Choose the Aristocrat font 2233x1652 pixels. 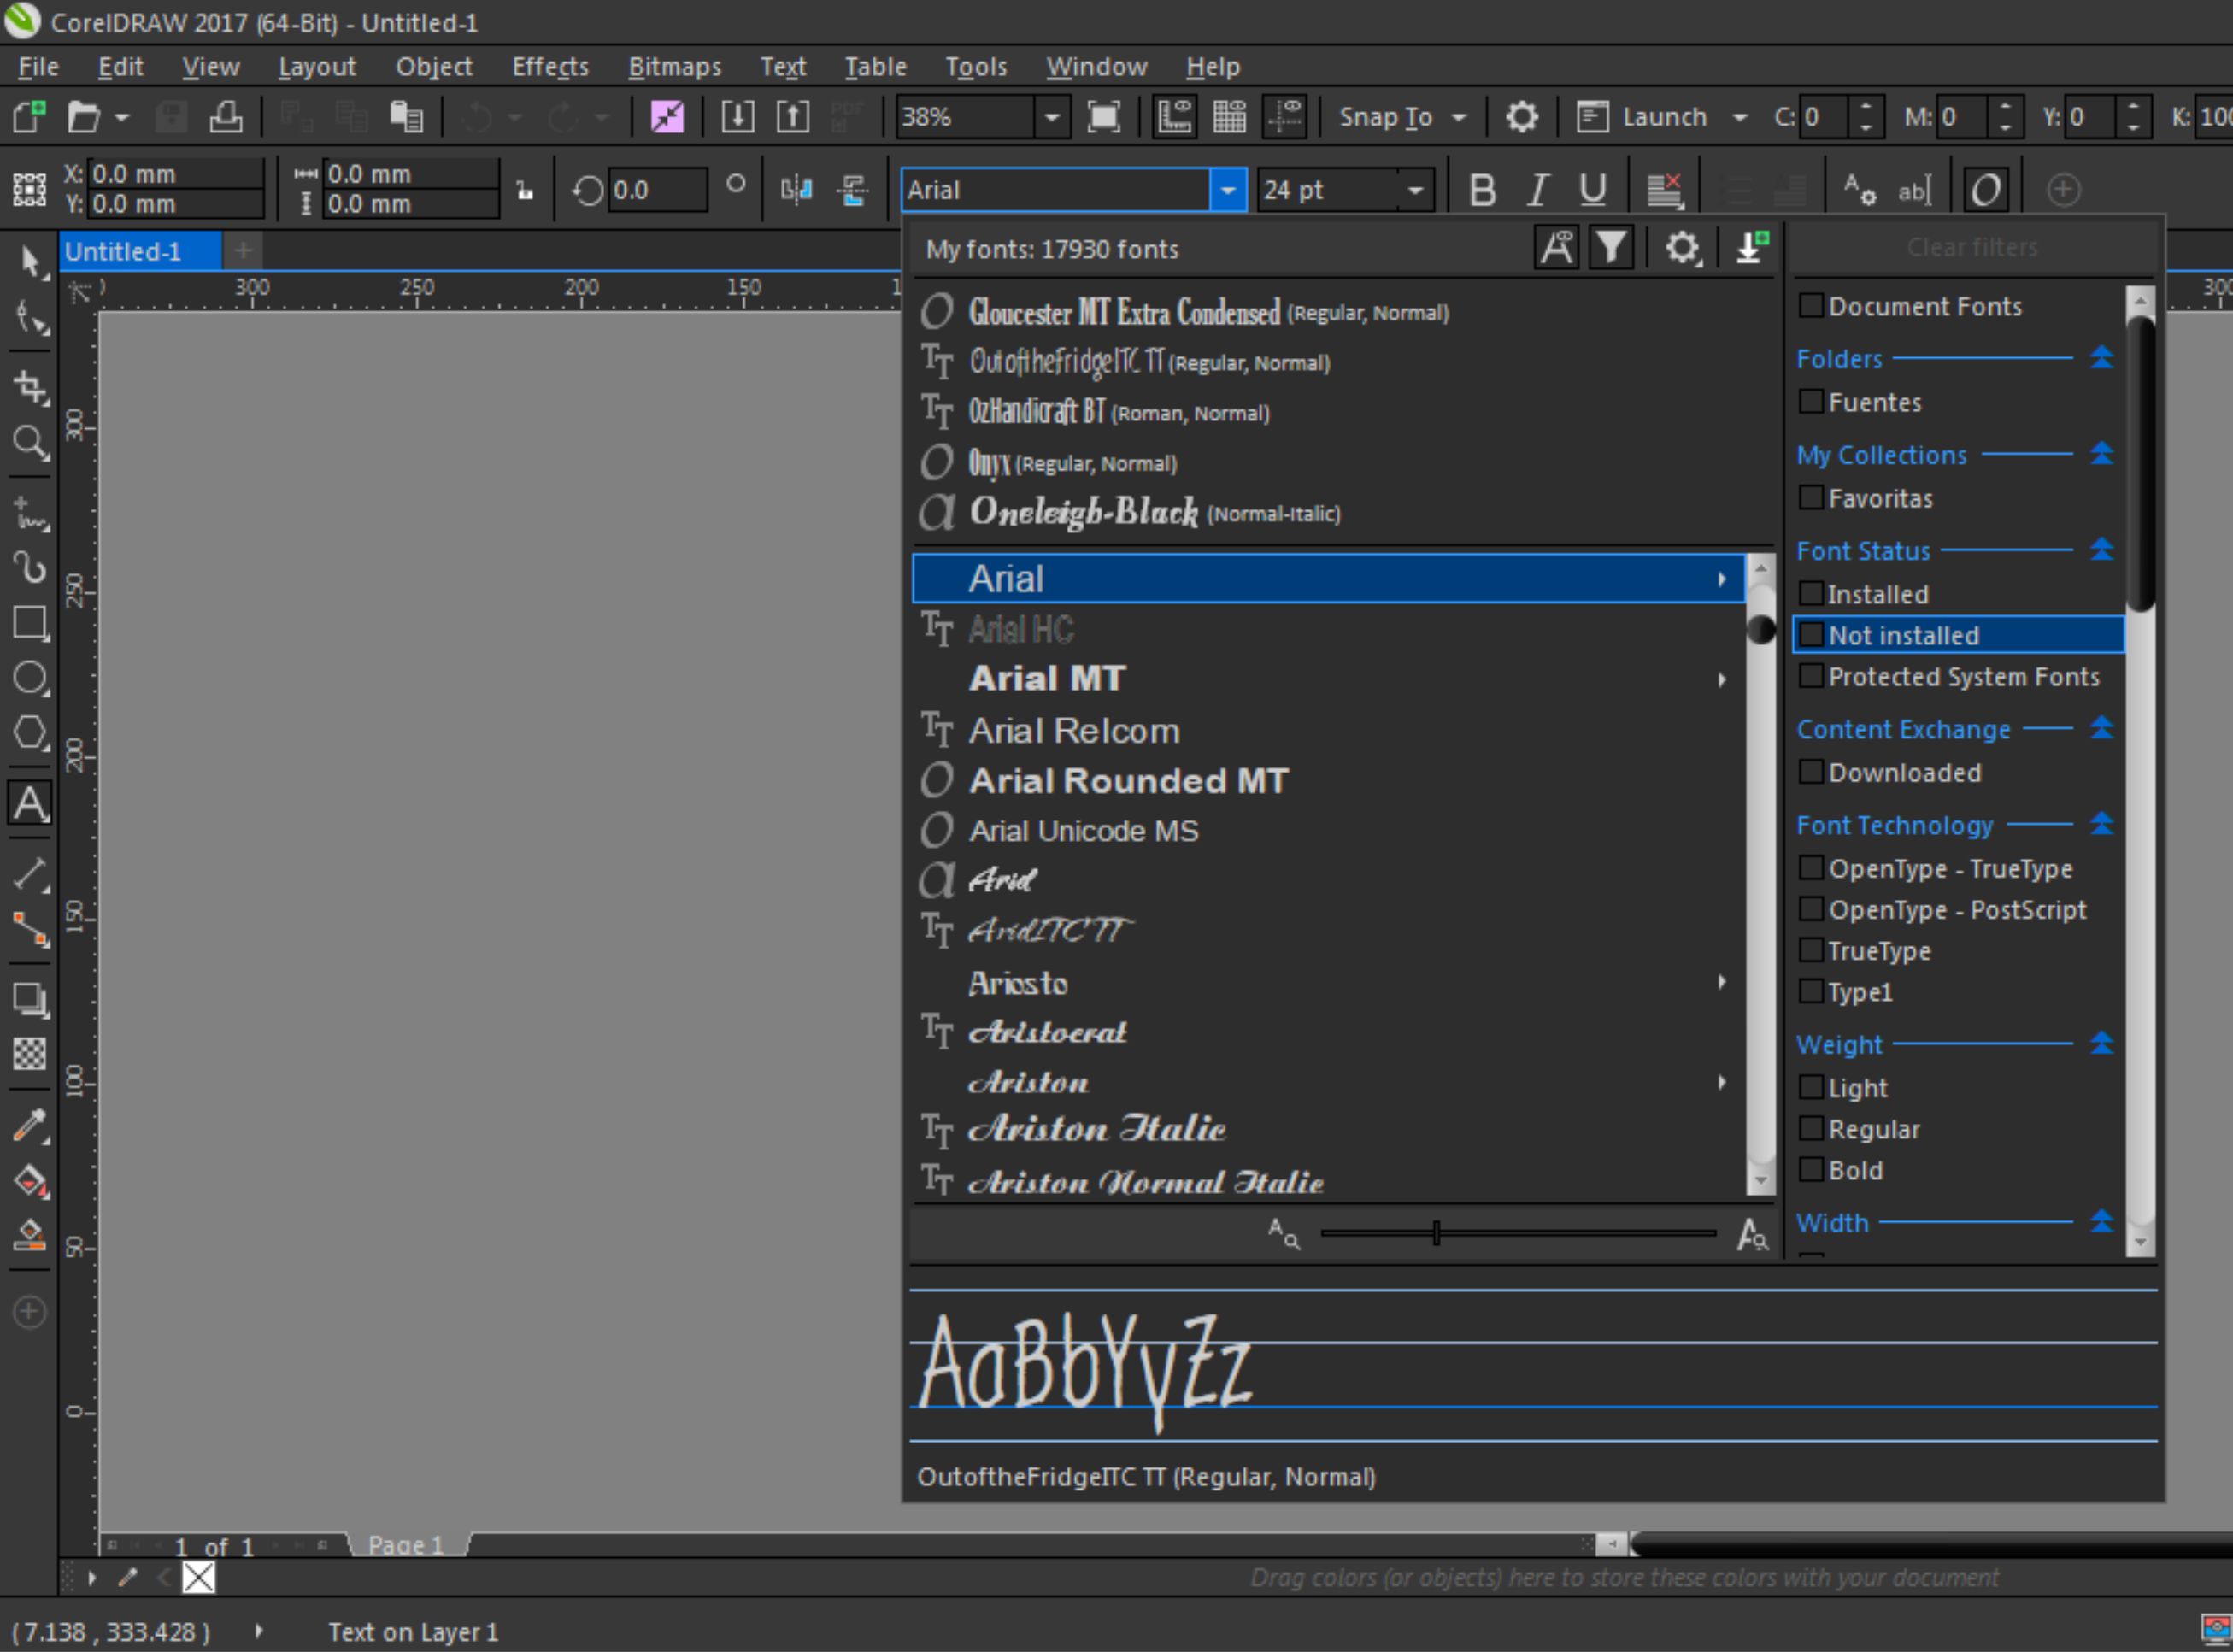1329,1032
